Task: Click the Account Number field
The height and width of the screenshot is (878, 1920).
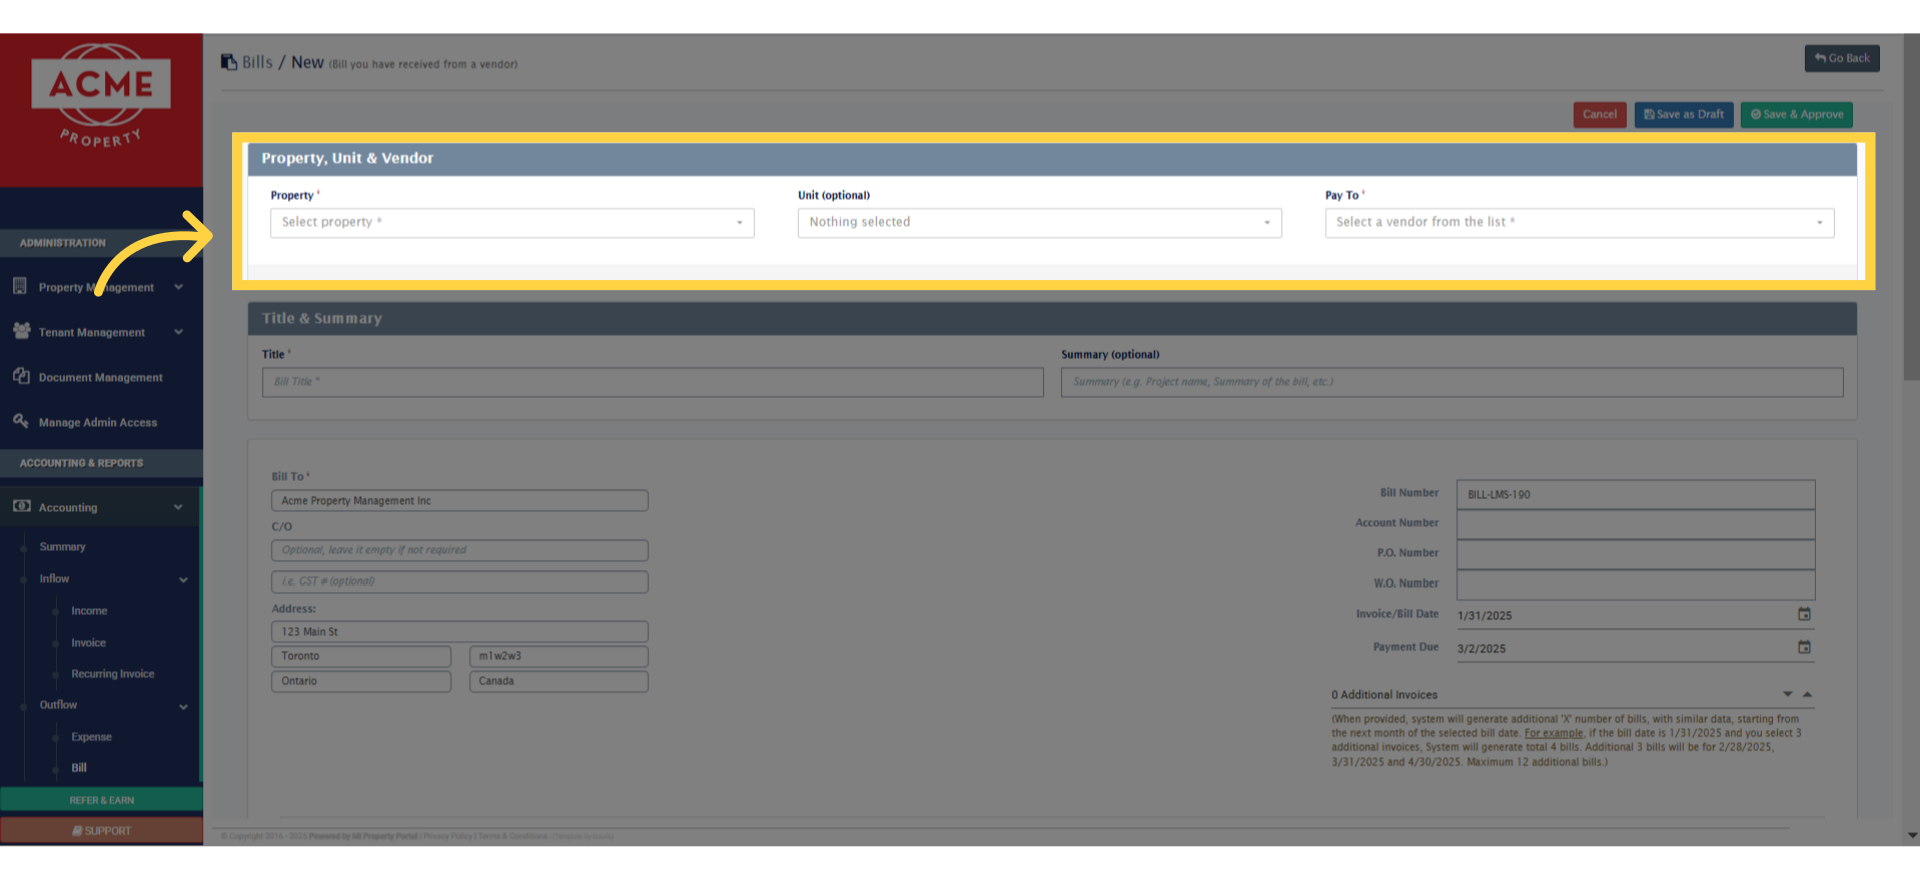Action: pos(1636,524)
